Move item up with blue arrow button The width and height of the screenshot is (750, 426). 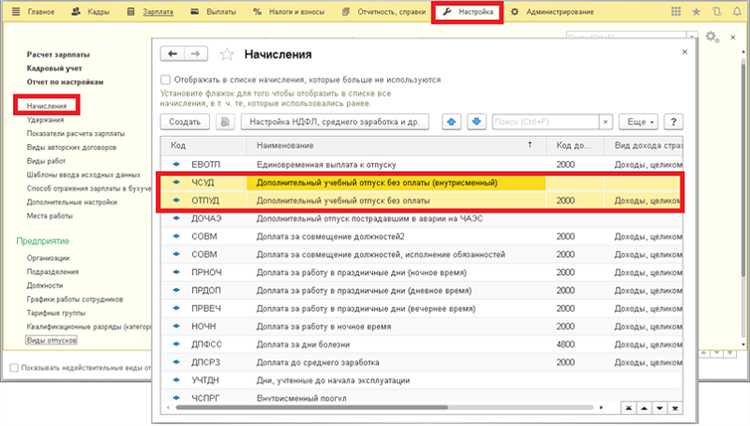point(451,122)
